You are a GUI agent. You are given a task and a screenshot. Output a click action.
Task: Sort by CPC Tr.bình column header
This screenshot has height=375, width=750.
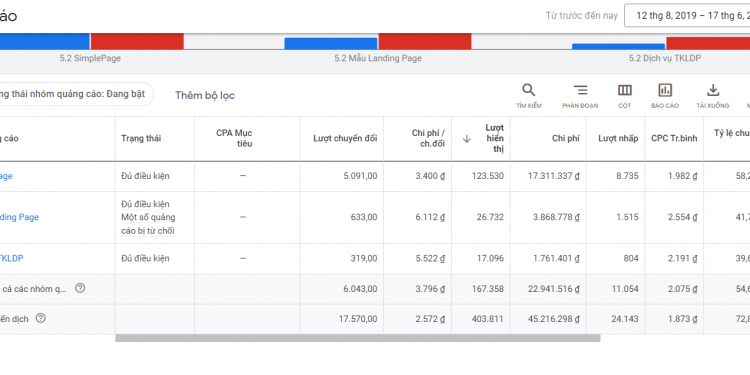click(x=674, y=139)
